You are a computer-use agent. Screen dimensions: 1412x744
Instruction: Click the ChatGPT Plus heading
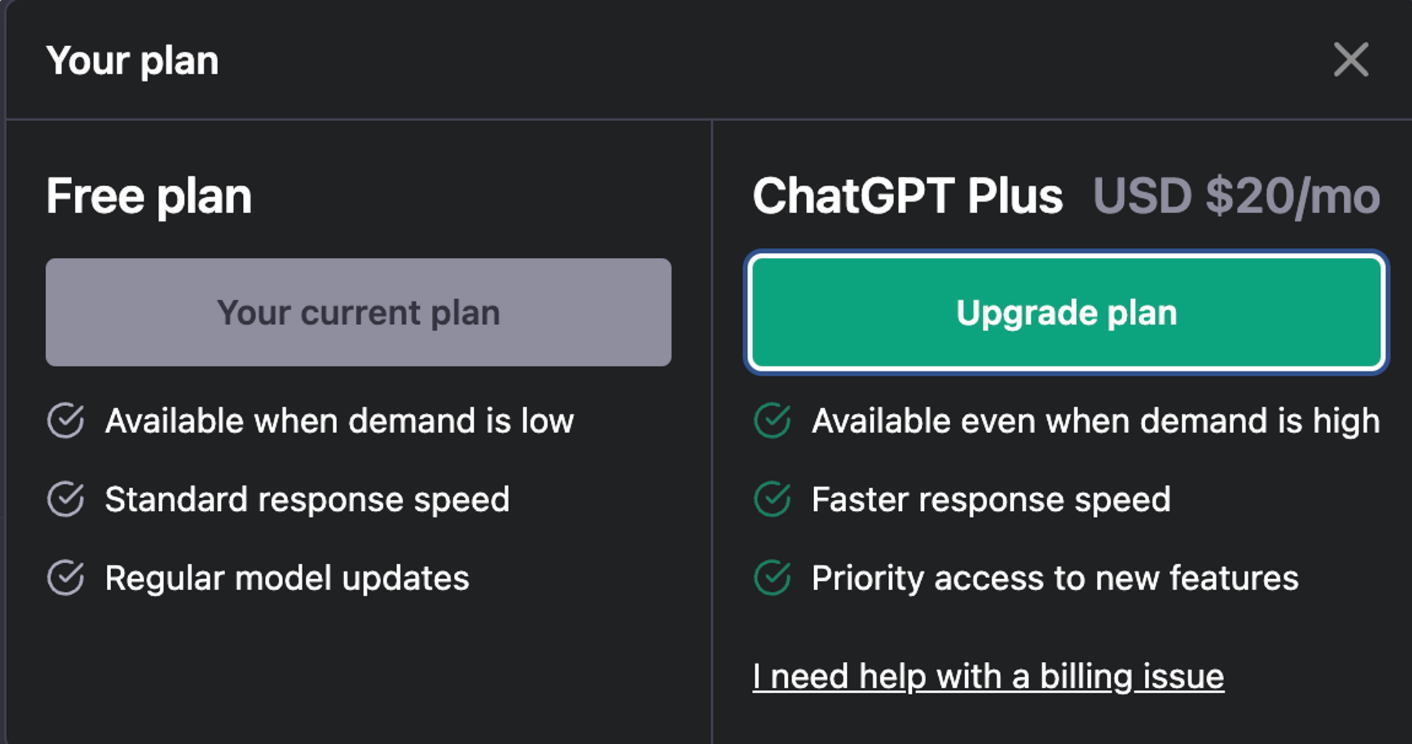907,196
